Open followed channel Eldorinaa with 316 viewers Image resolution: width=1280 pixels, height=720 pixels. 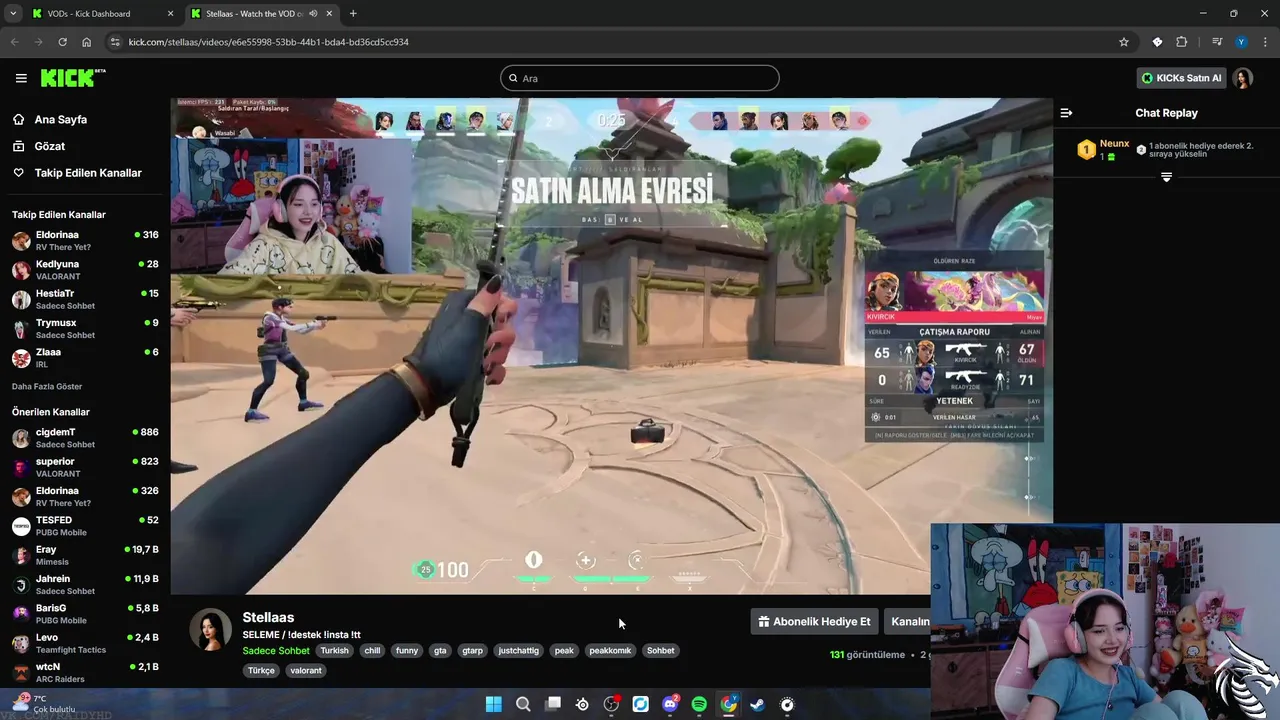coord(85,241)
